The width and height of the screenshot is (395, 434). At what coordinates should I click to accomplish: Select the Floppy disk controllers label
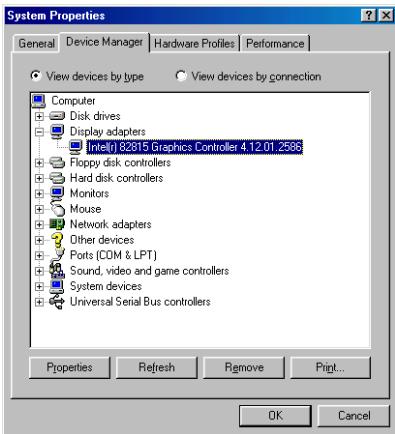coord(120,163)
